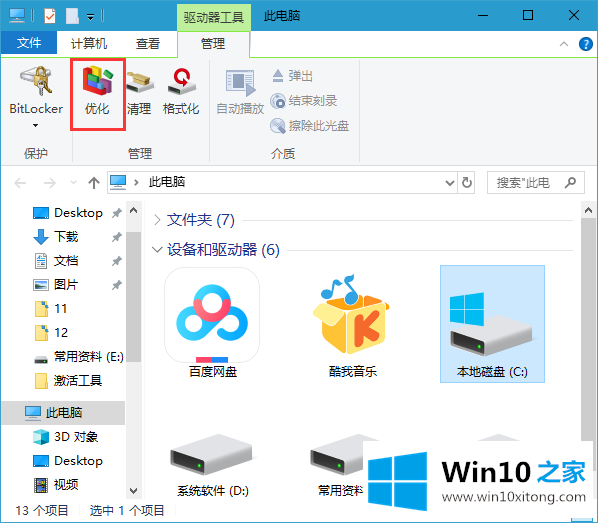Select the 酷我音乐 item
The height and width of the screenshot is (523, 598).
[352, 325]
